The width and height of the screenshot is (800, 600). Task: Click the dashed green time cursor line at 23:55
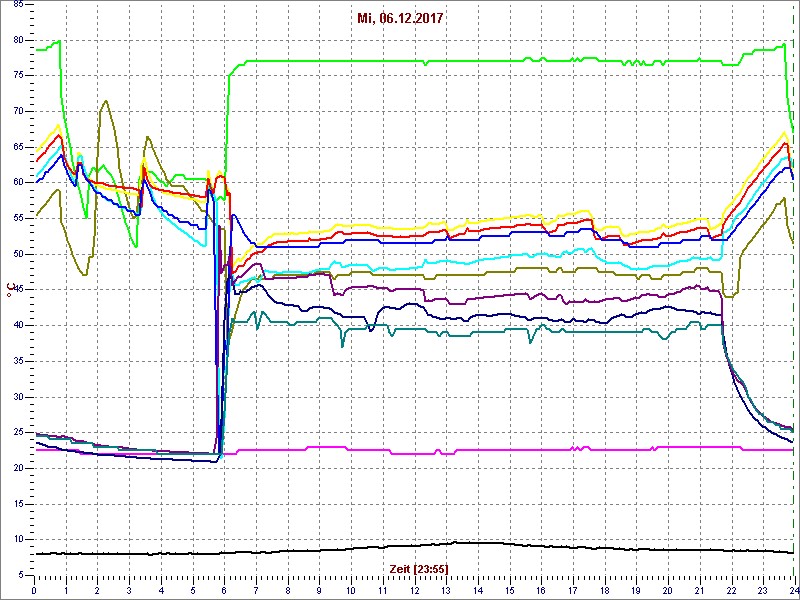793,291
